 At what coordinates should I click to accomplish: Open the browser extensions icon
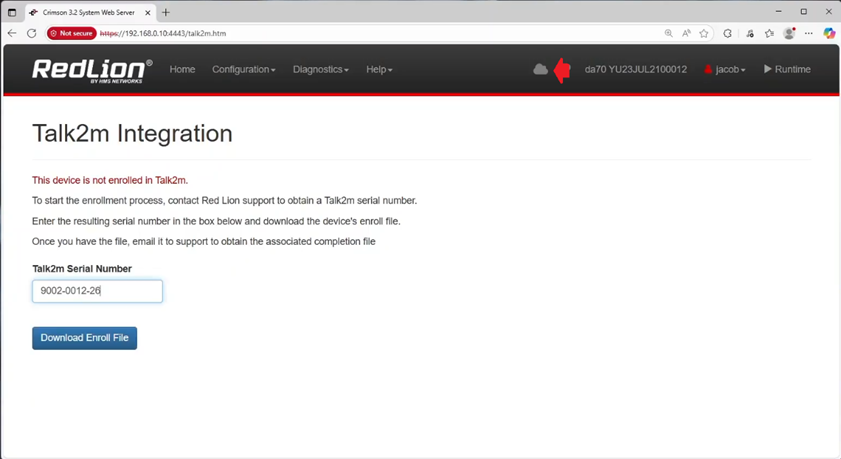click(727, 33)
